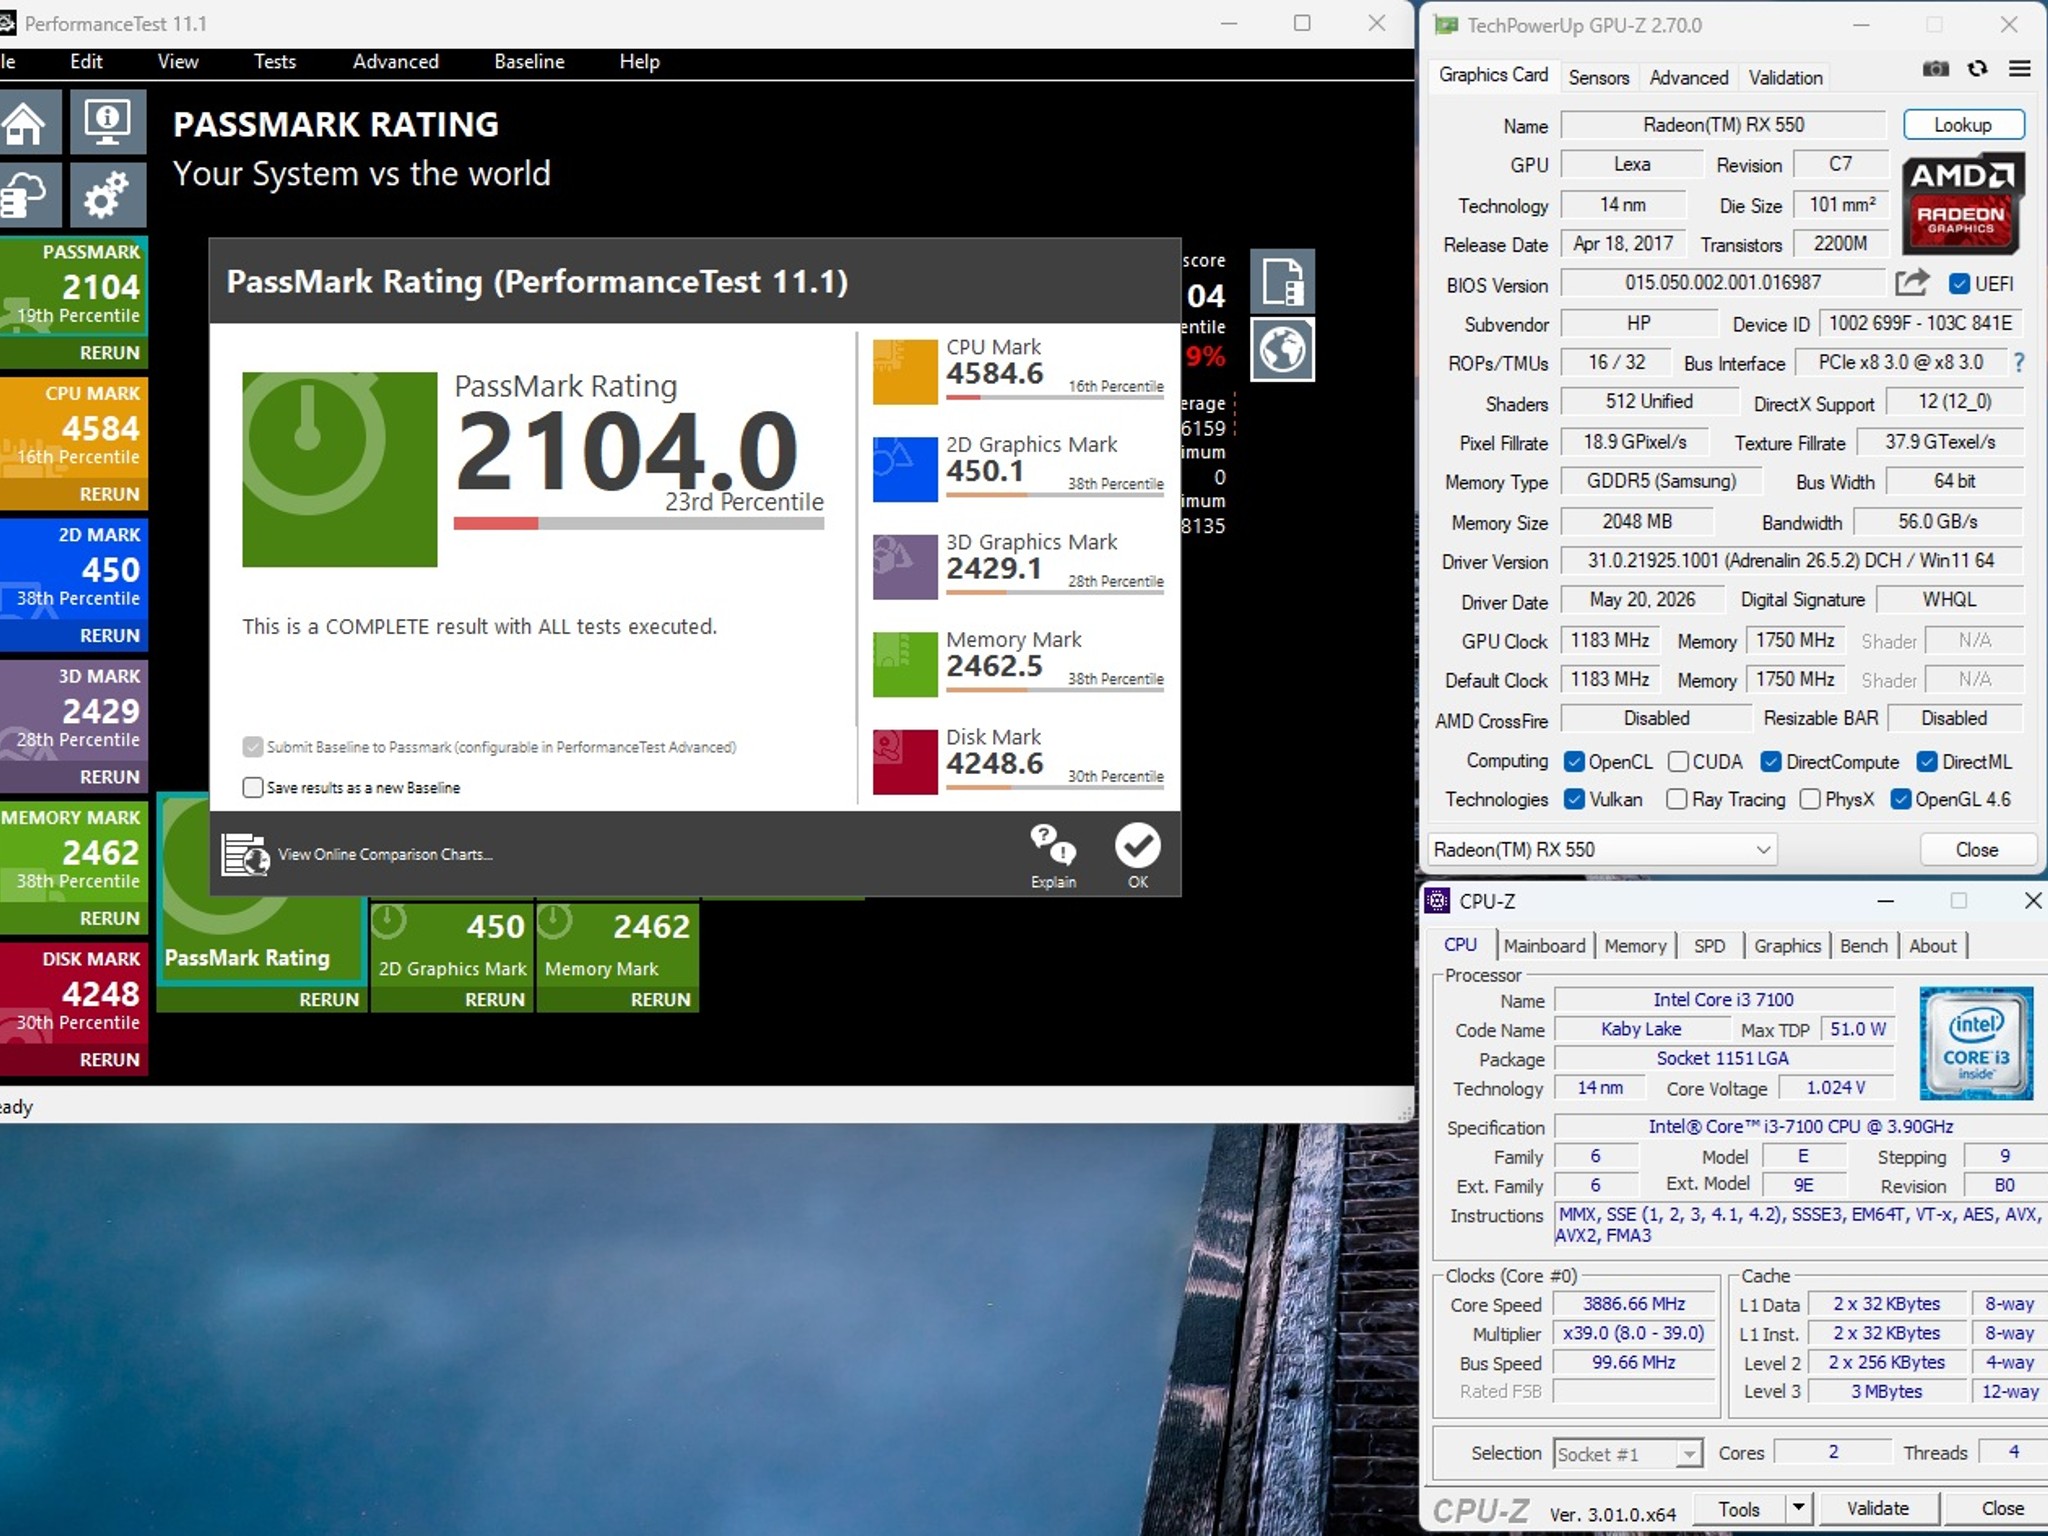Toggle the Vulkan checkbox
2048x1536 pixels.
(x=1574, y=799)
